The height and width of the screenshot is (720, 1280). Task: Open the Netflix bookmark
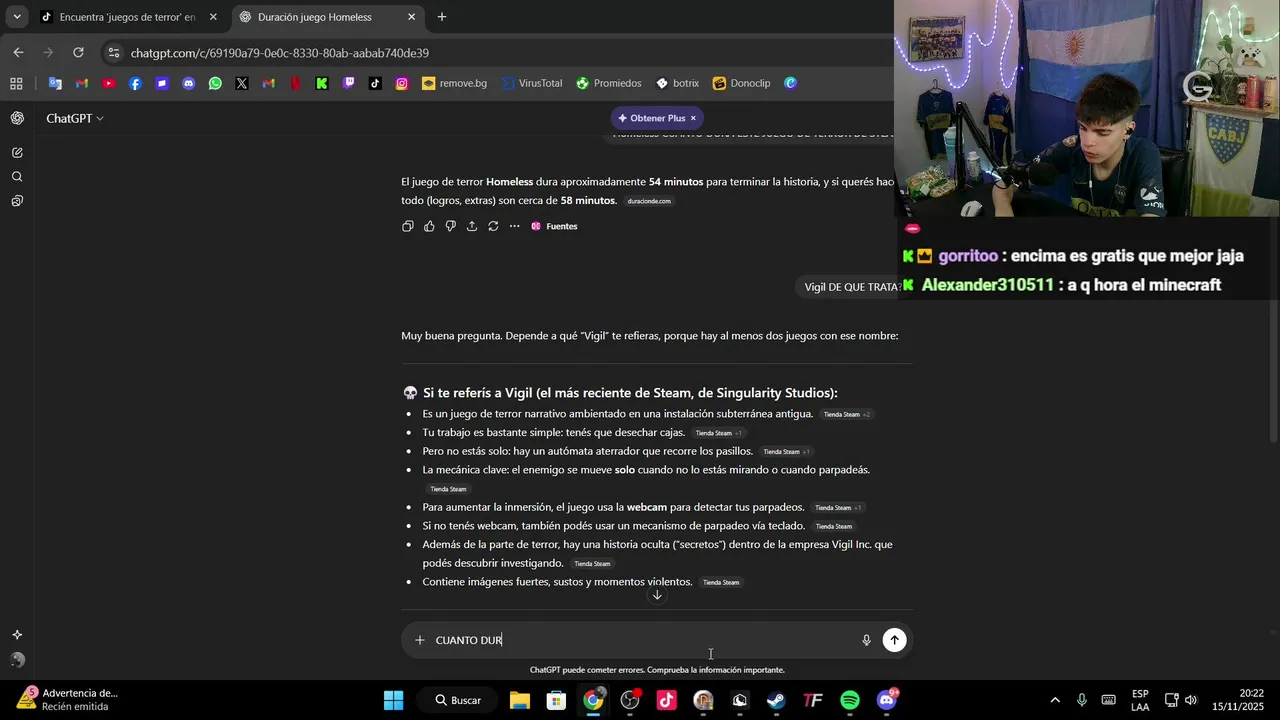pos(295,83)
